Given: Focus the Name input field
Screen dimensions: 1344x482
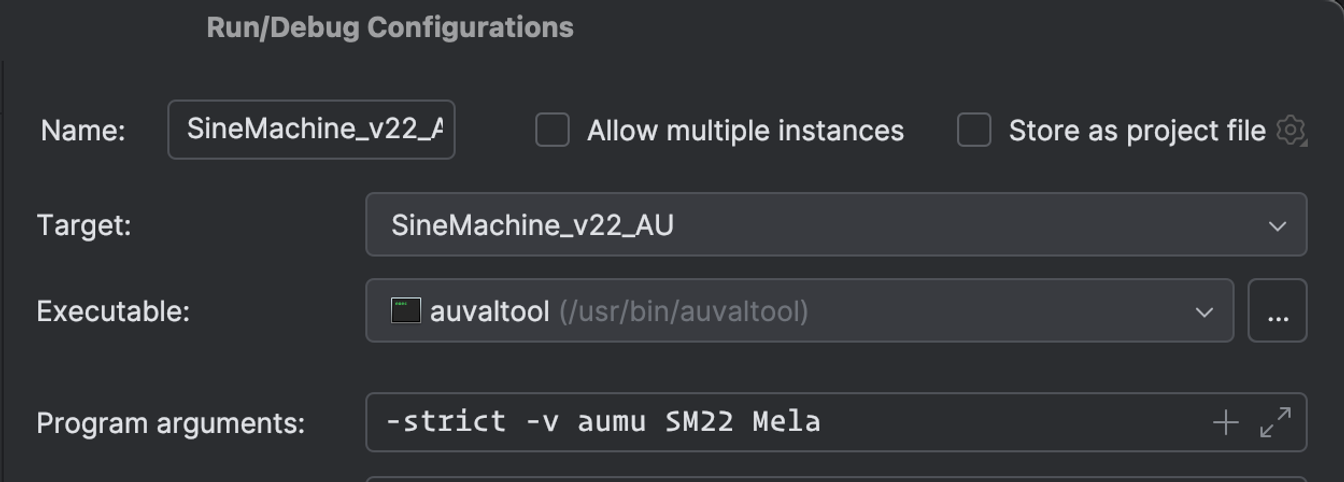Looking at the screenshot, I should 311,129.
